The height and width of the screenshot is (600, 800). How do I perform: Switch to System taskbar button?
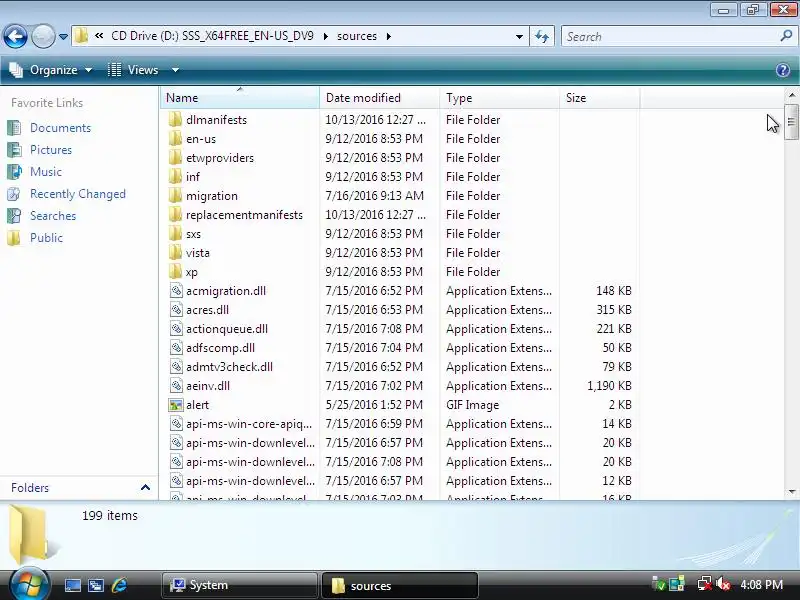point(240,585)
